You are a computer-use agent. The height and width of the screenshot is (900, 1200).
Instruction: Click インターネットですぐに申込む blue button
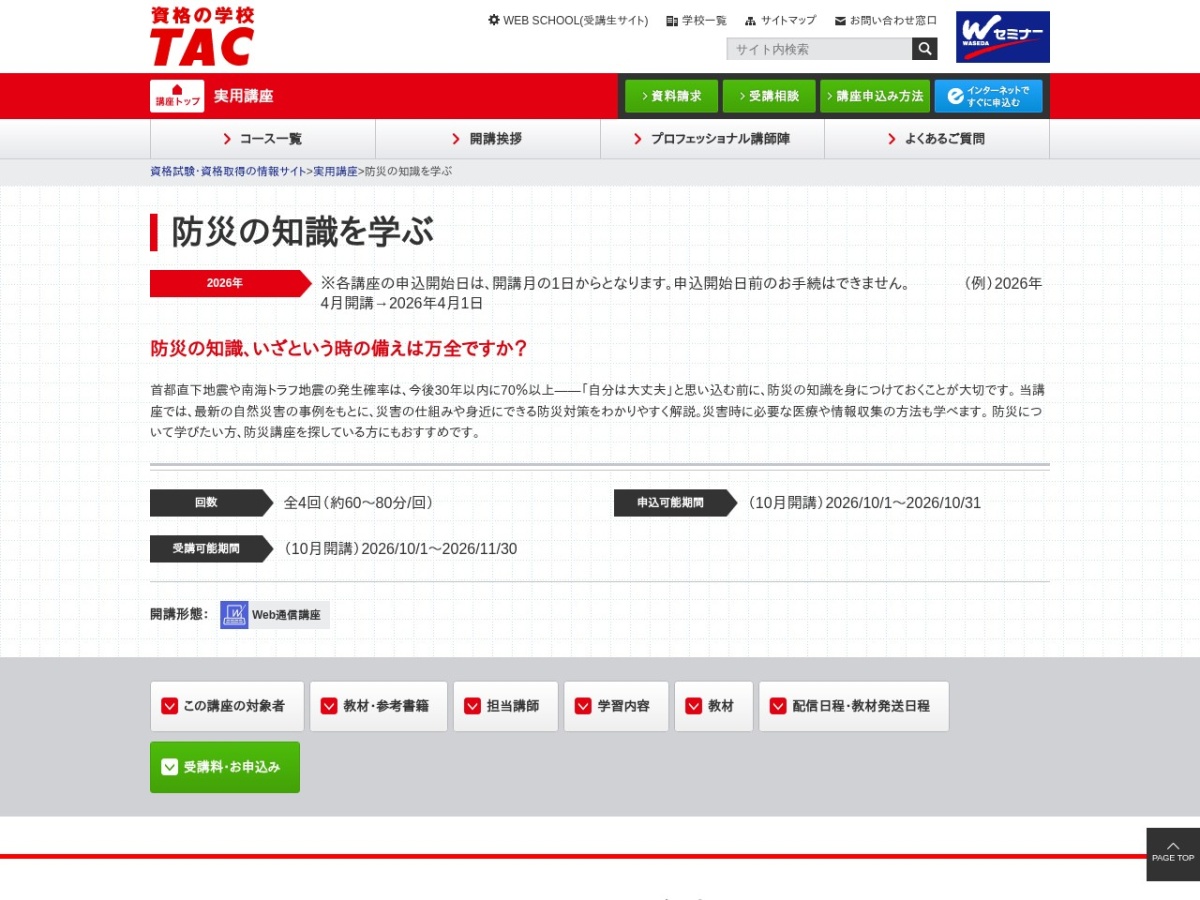(x=988, y=96)
